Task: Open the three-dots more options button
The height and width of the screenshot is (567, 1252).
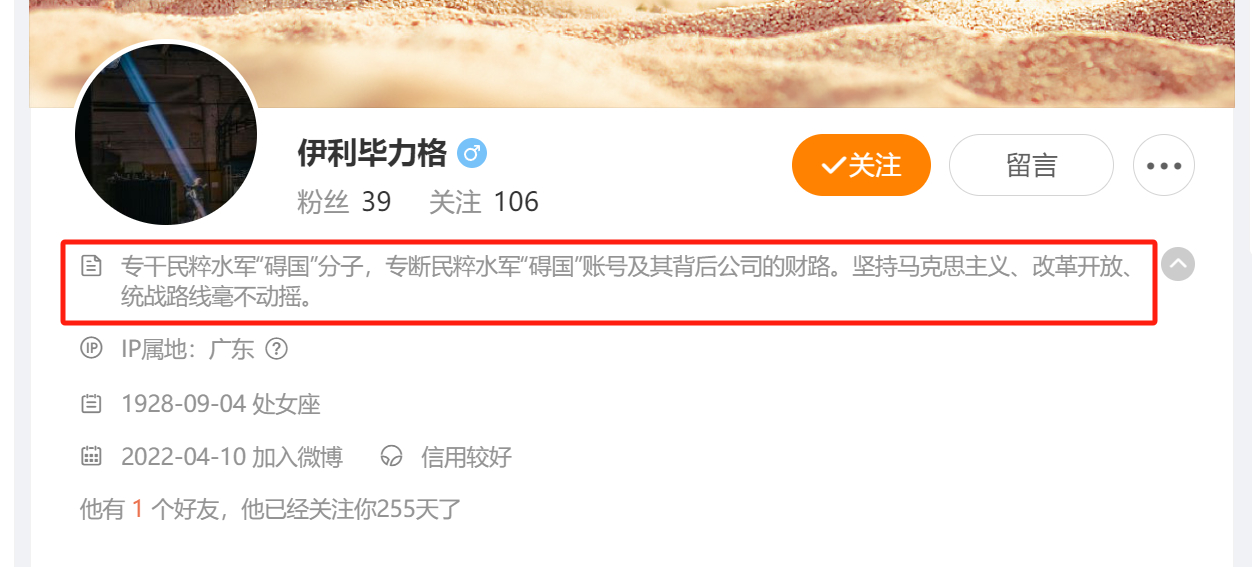Action: [1164, 165]
